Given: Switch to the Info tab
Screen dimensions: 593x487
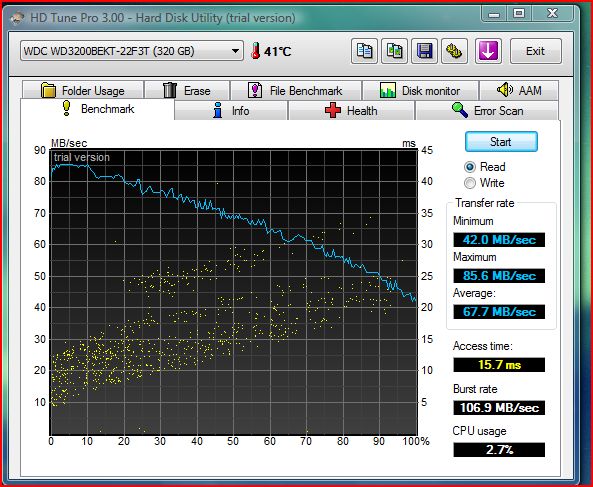Looking at the screenshot, I should [x=231, y=110].
